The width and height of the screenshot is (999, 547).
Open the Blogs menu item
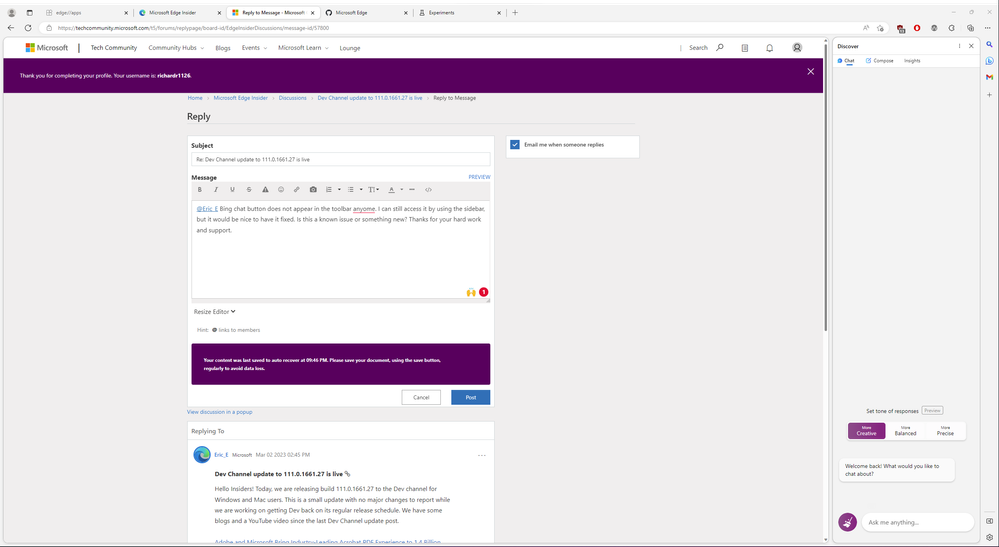pos(222,48)
